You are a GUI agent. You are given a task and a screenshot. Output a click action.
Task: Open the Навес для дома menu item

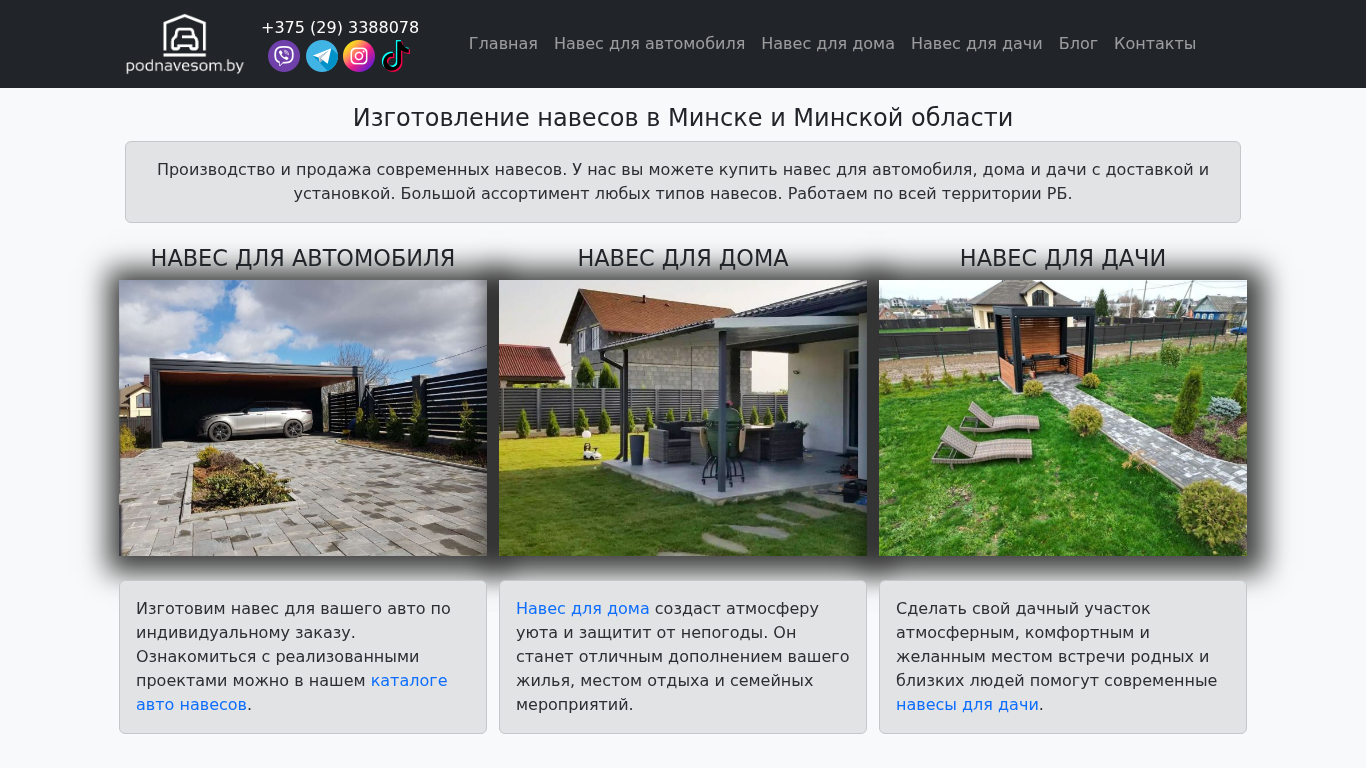(828, 44)
